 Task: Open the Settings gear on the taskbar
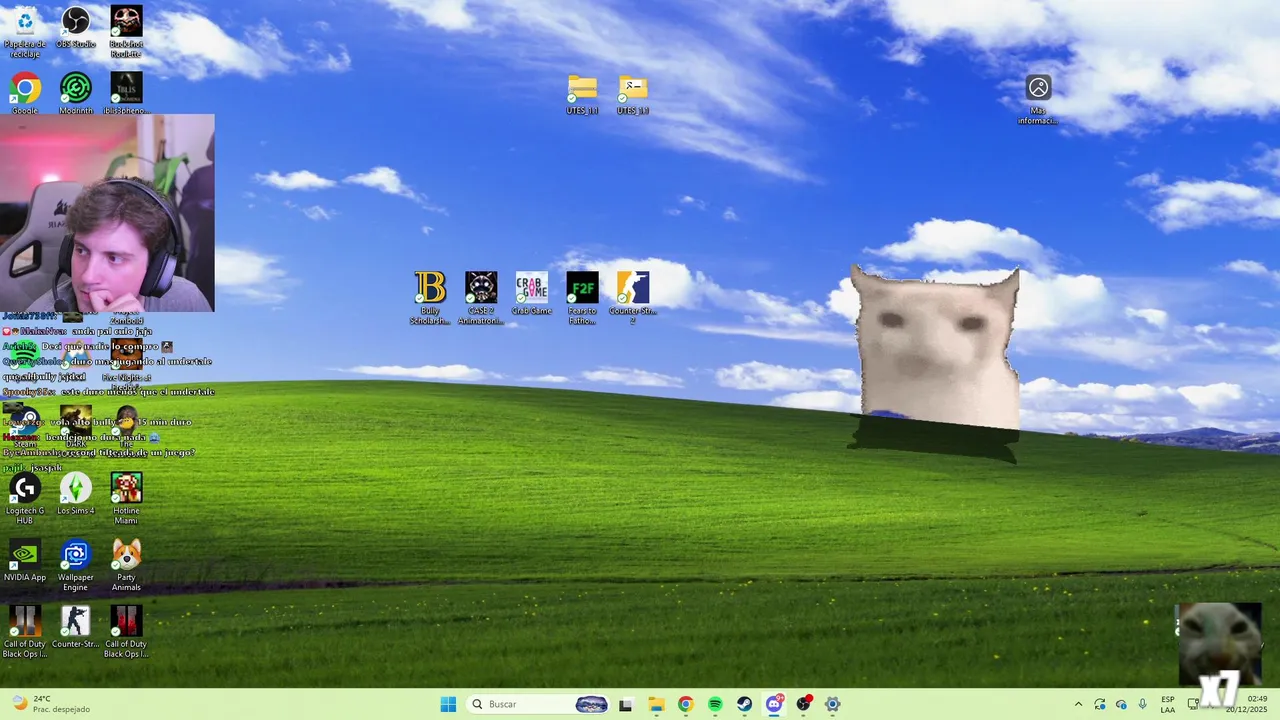pyautogui.click(x=833, y=704)
